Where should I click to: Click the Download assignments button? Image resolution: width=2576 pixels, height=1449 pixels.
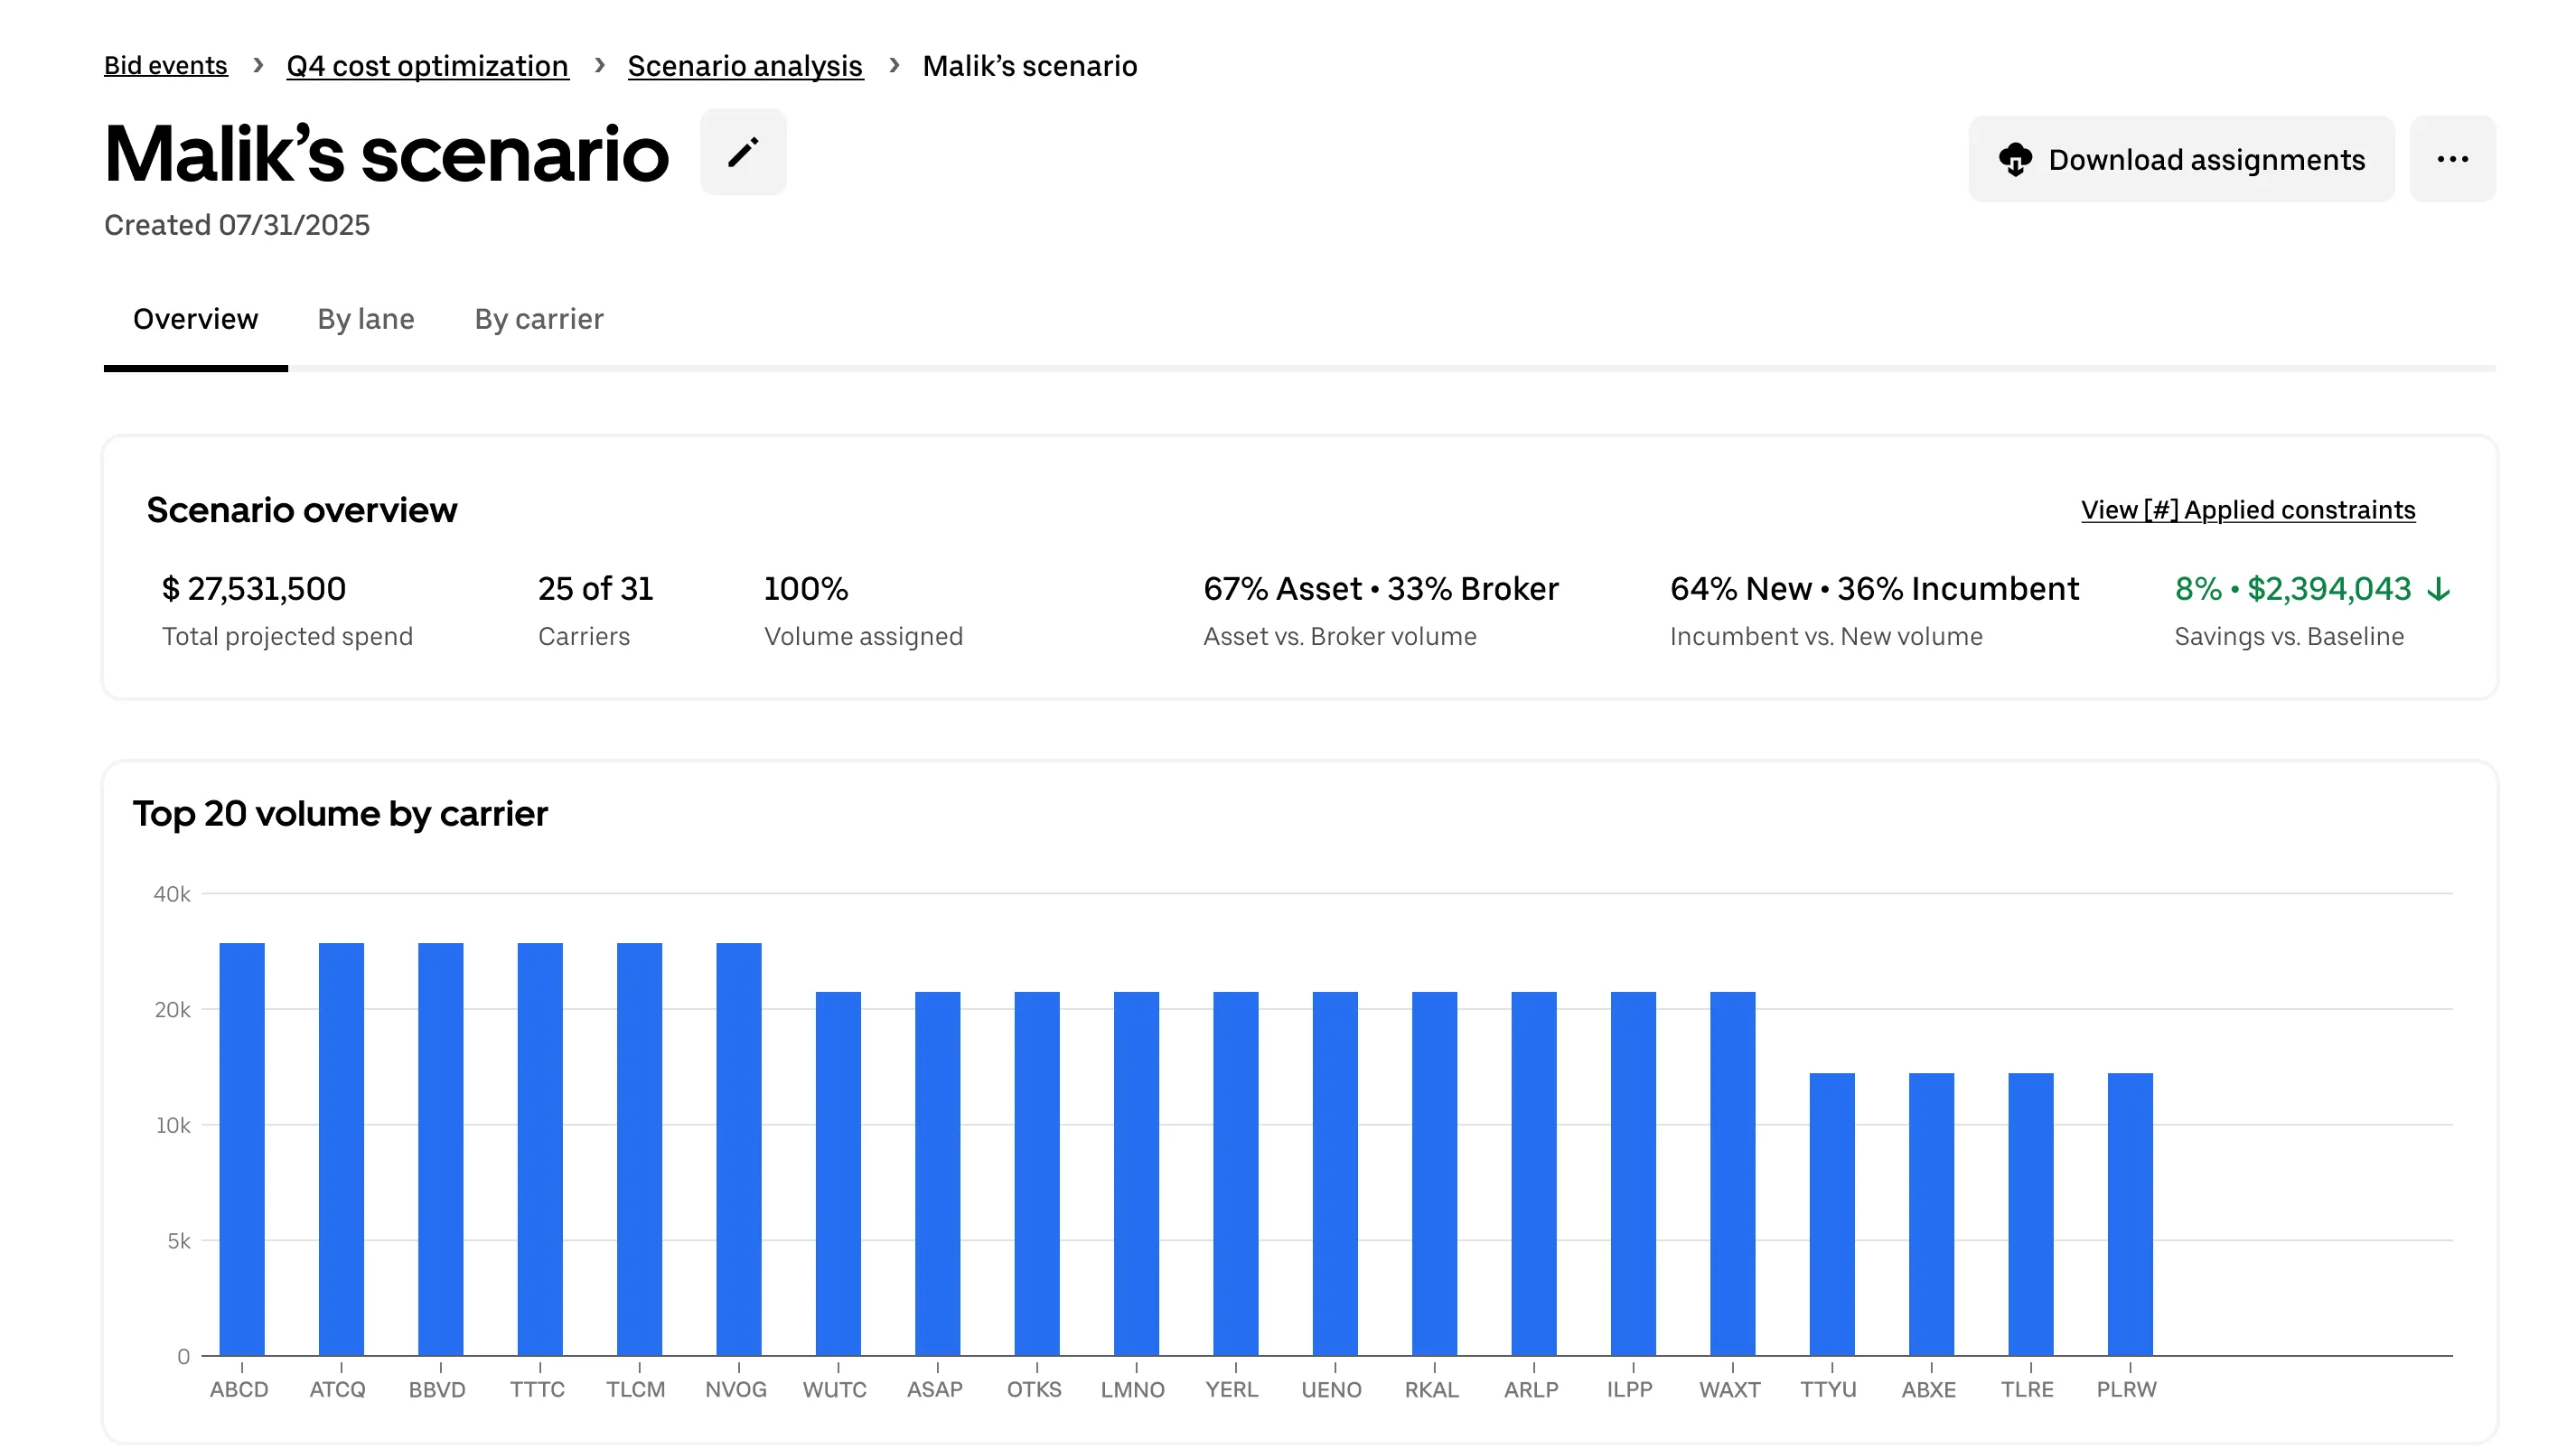[x=2180, y=158]
